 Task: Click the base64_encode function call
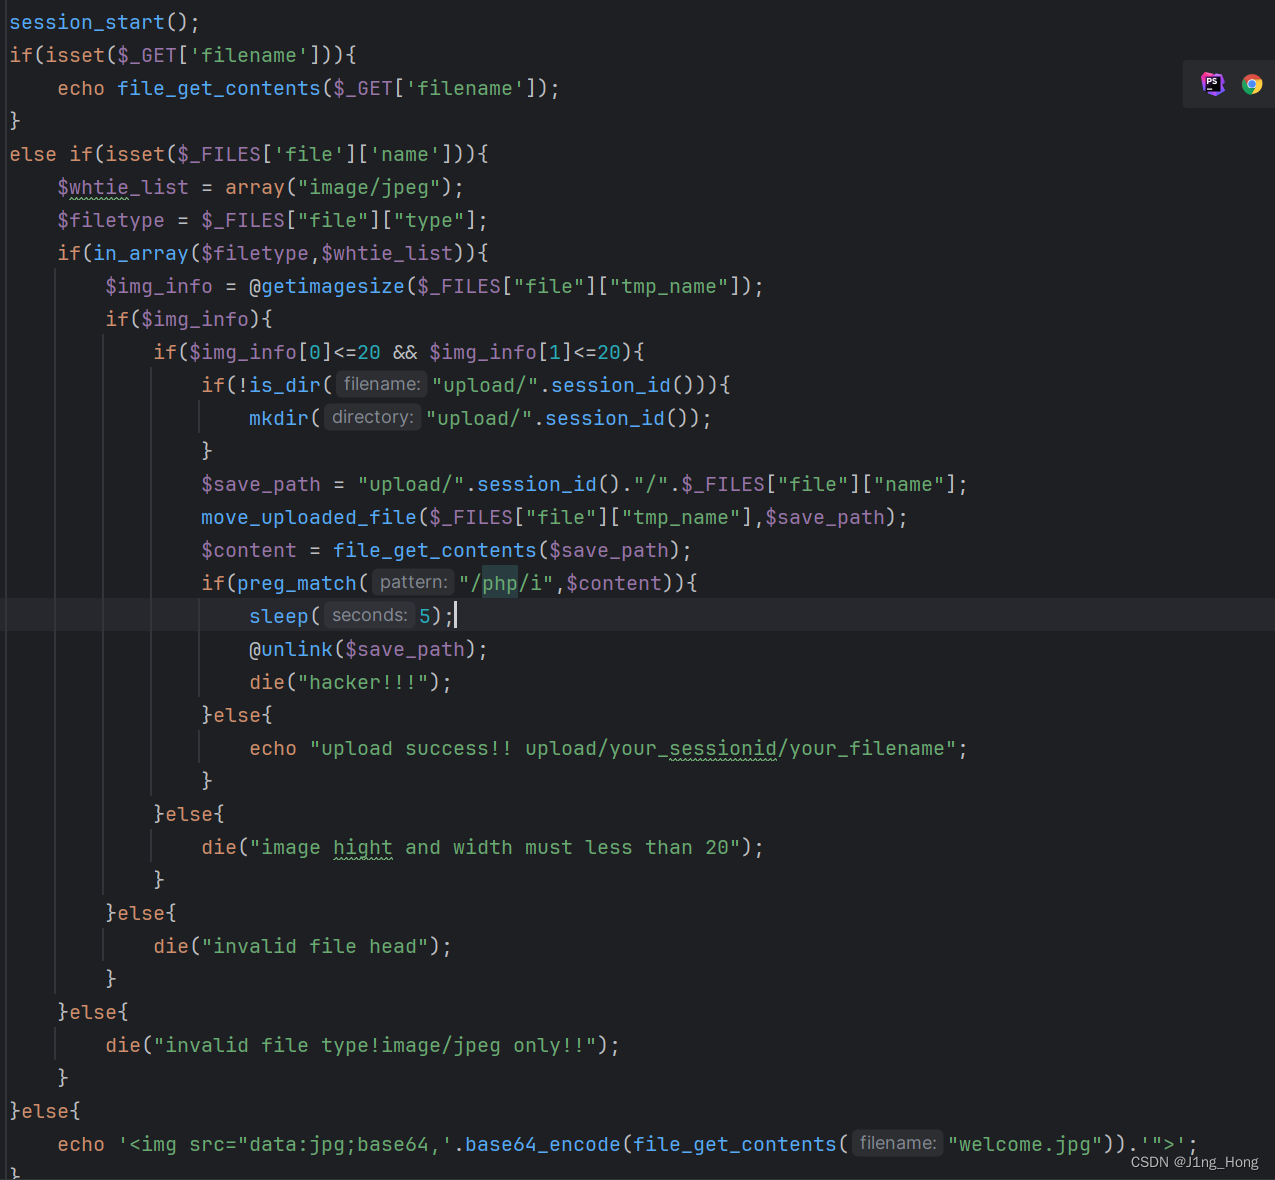pyautogui.click(x=542, y=1143)
